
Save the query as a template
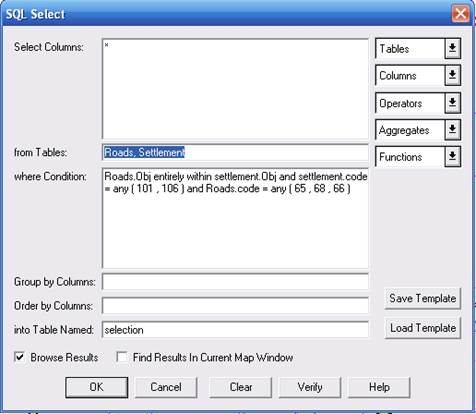pos(423,298)
